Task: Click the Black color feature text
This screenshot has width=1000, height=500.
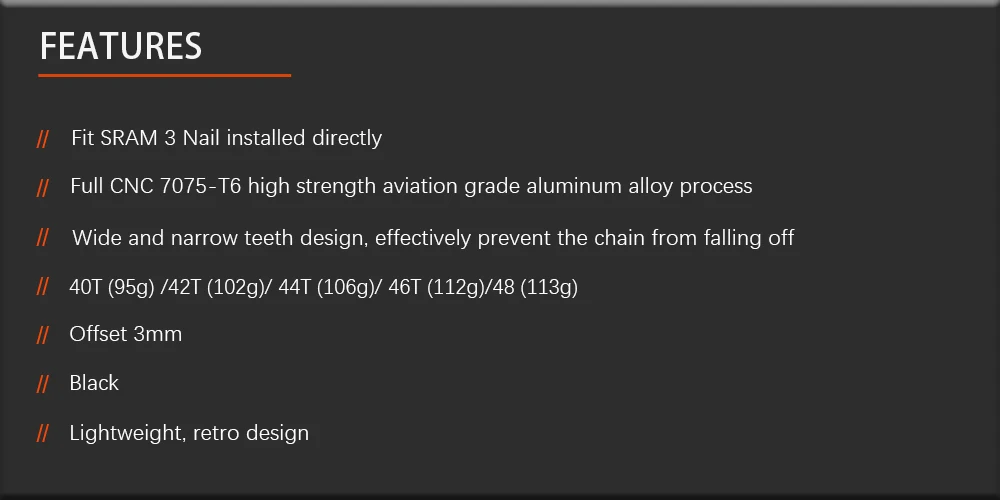Action: (94, 383)
